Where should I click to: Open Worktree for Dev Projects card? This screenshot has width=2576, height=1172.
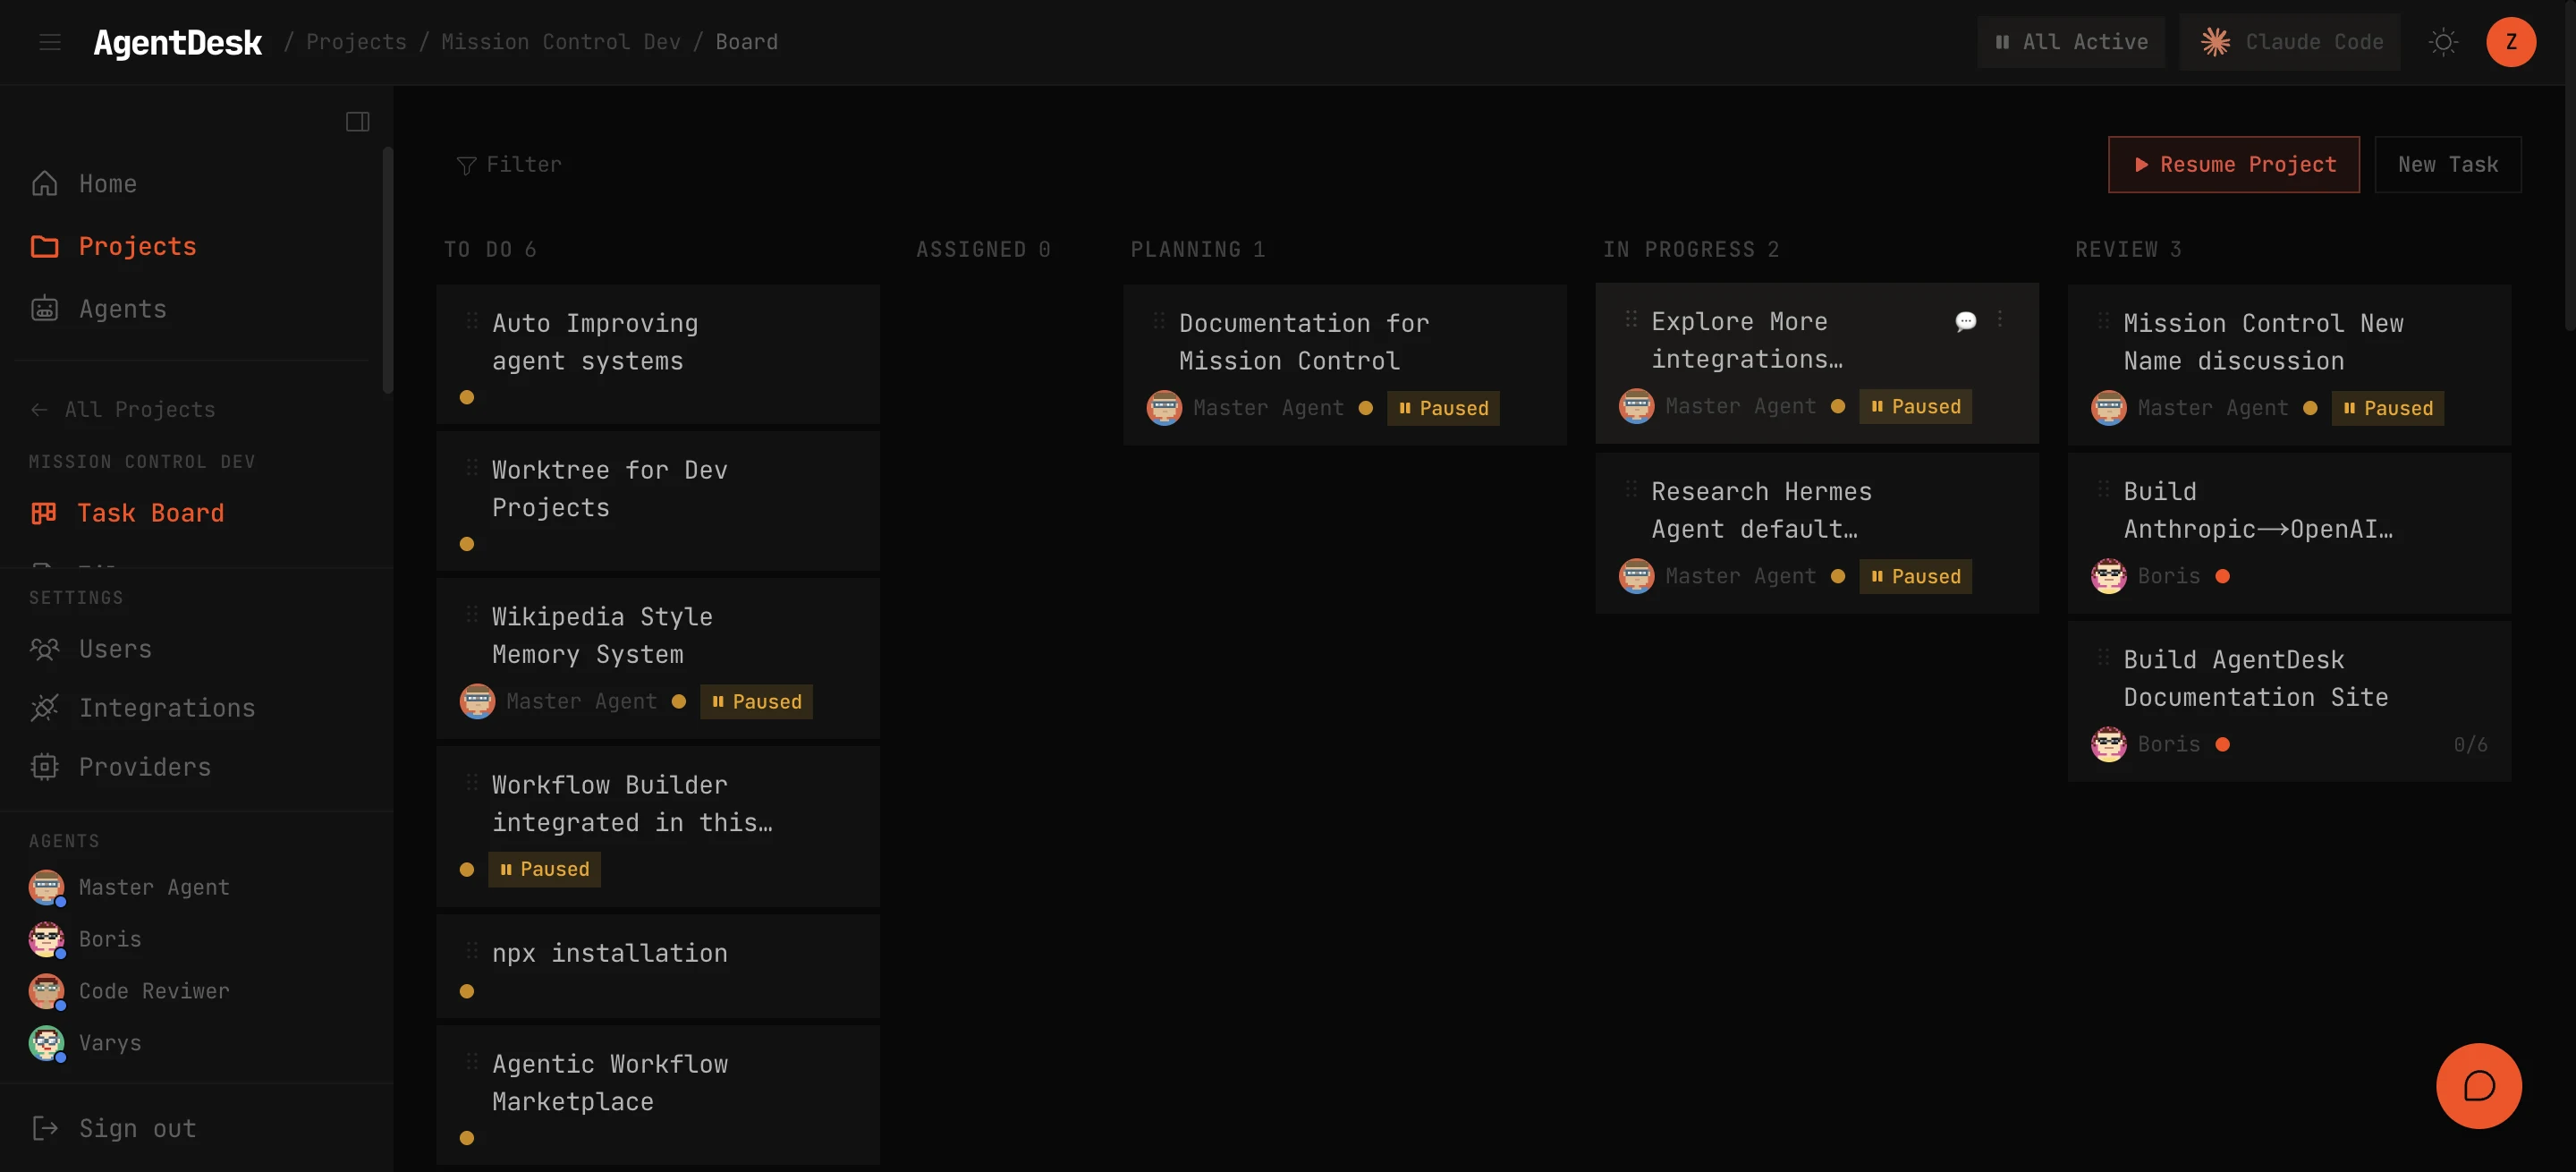point(658,501)
